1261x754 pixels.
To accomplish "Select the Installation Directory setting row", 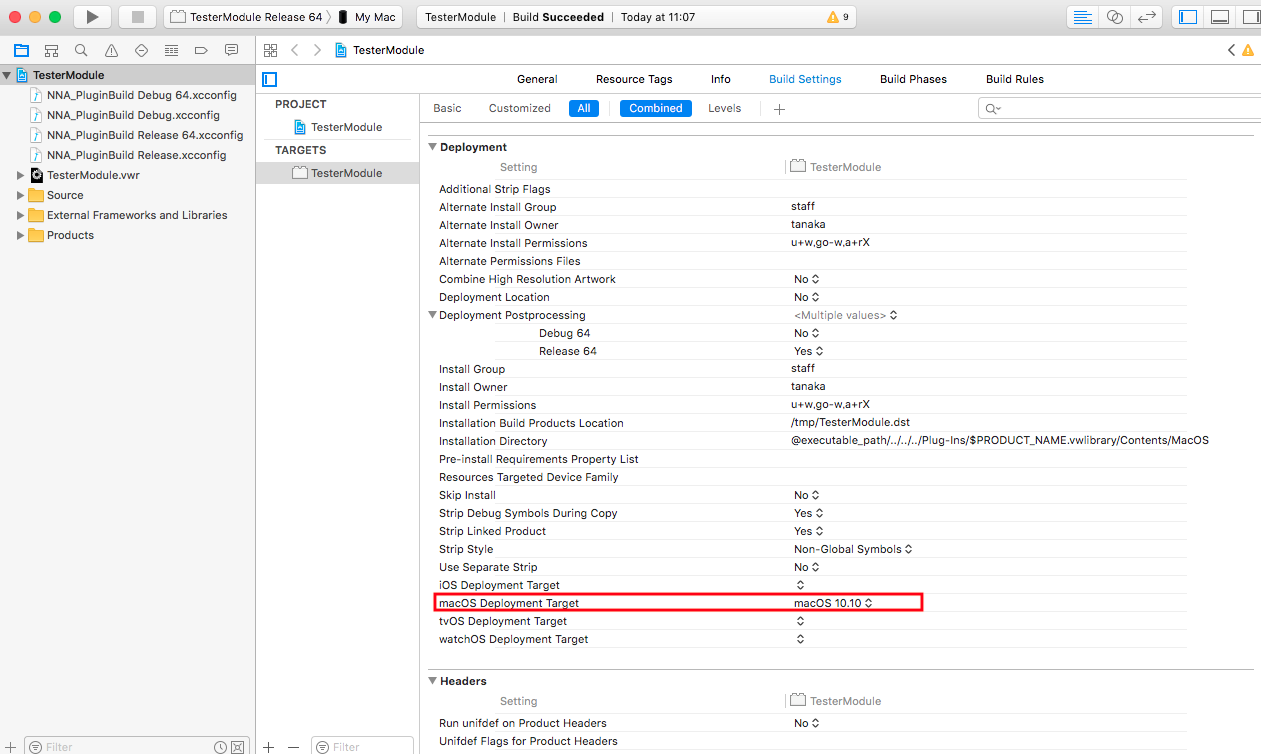I will click(812, 441).
